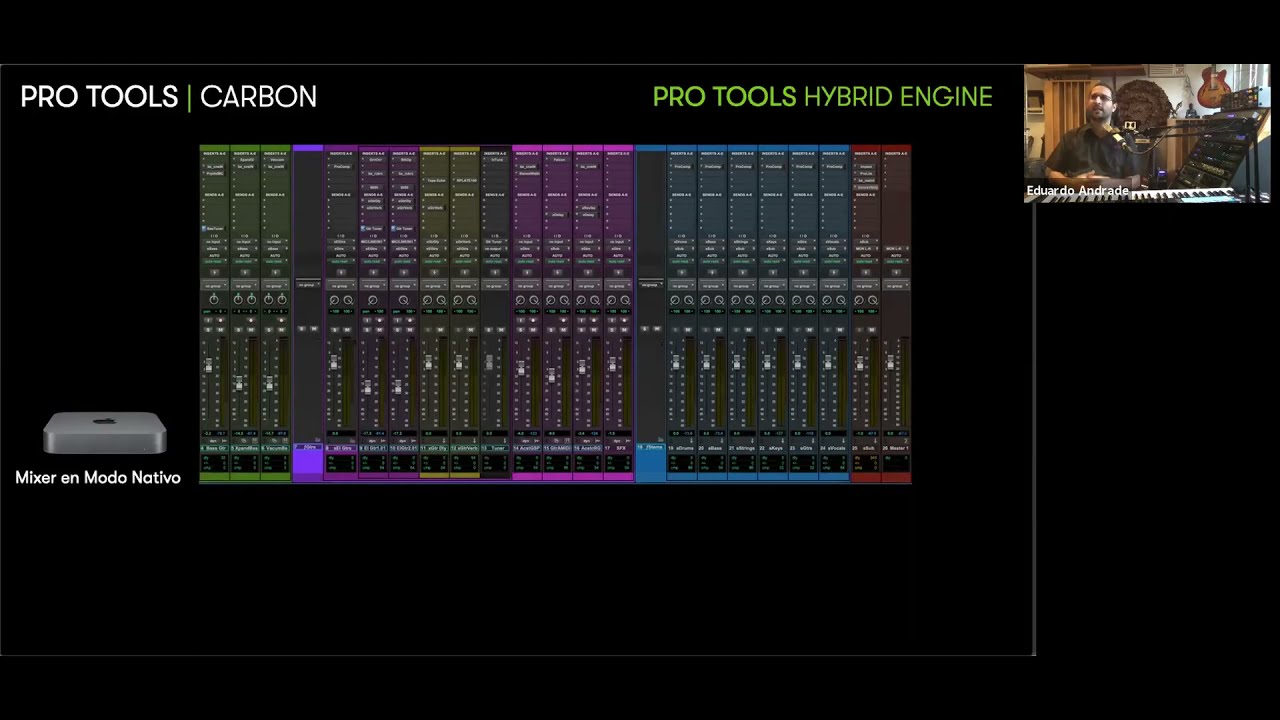
Task: Click the PRO TOOLS HYBRID ENGINE heading
Action: (822, 97)
